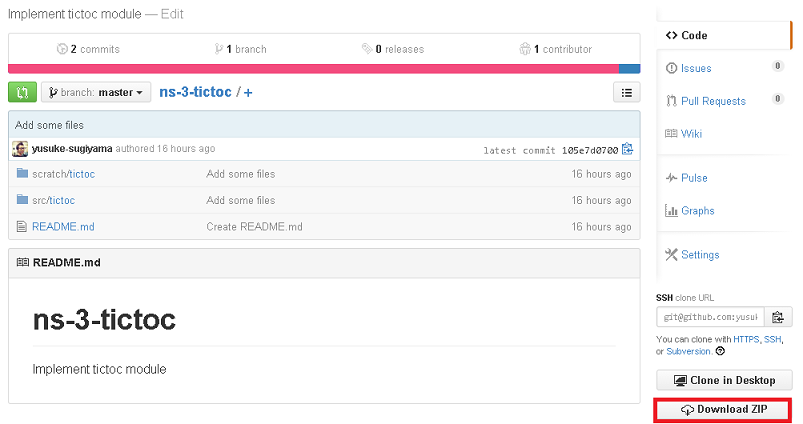Screen dimensions: 803x424
Task: Copy clone URL with the clipboard button
Action: (778, 317)
